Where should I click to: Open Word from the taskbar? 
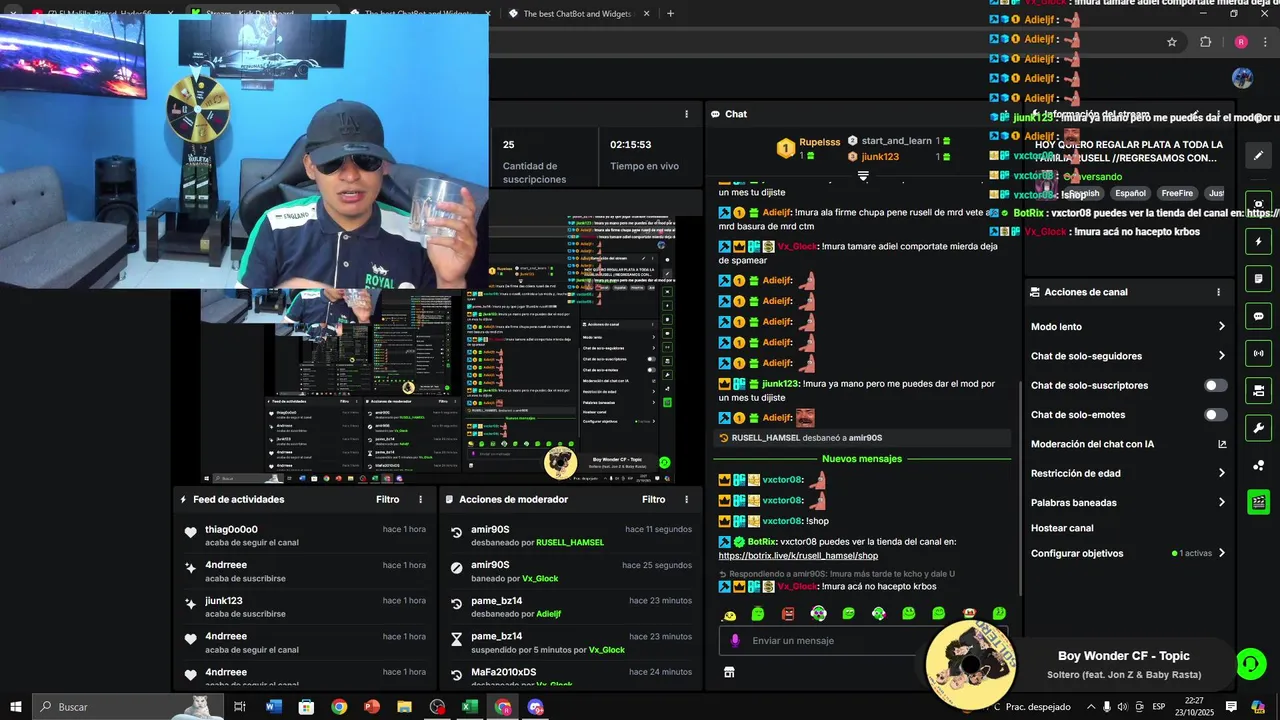coord(274,707)
